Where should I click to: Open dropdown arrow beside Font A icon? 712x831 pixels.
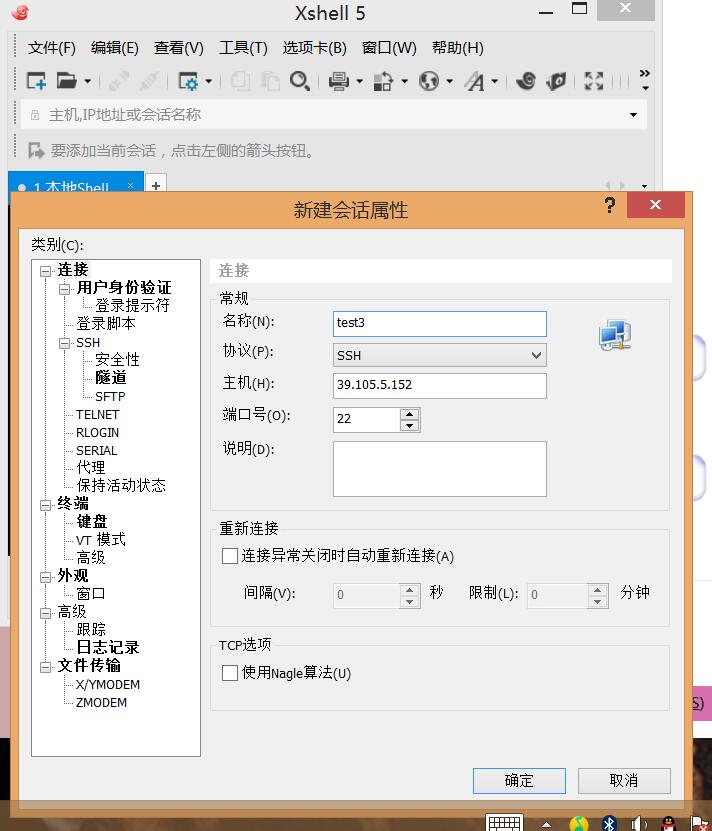pyautogui.click(x=494, y=82)
